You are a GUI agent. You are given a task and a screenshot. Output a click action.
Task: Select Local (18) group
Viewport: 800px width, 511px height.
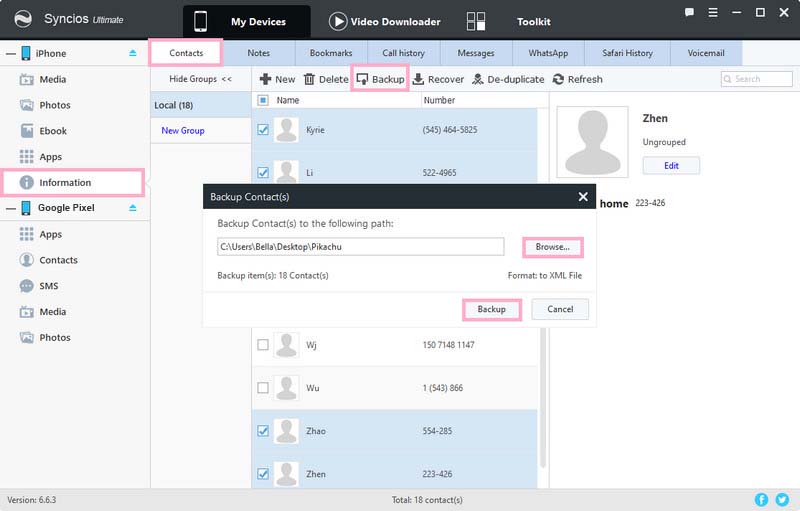pos(201,105)
